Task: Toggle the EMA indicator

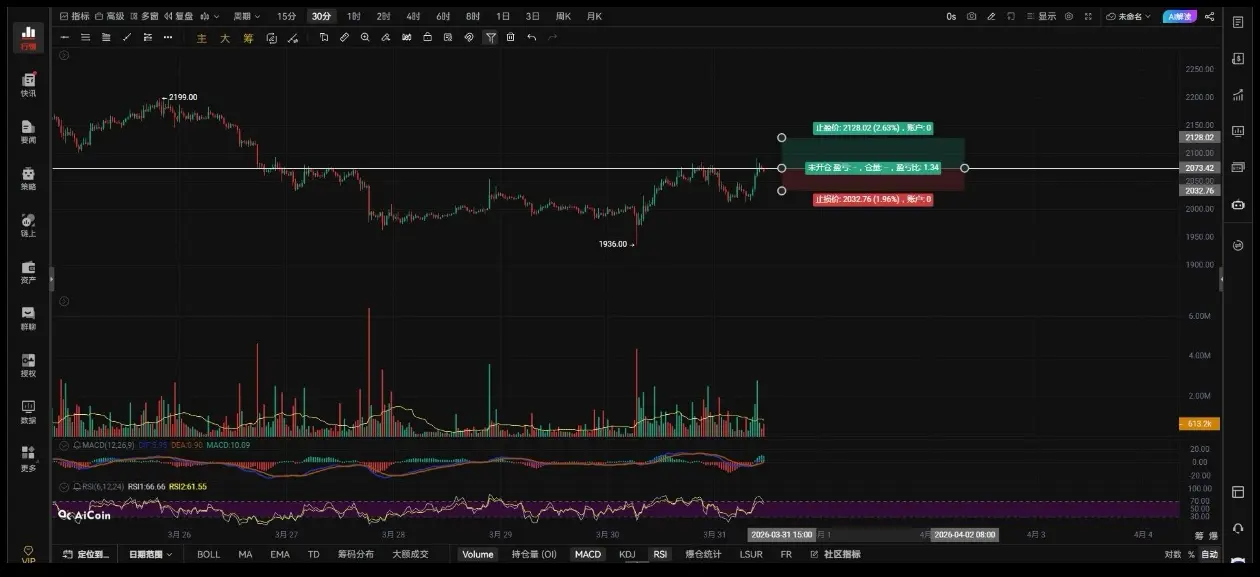Action: tap(280, 554)
